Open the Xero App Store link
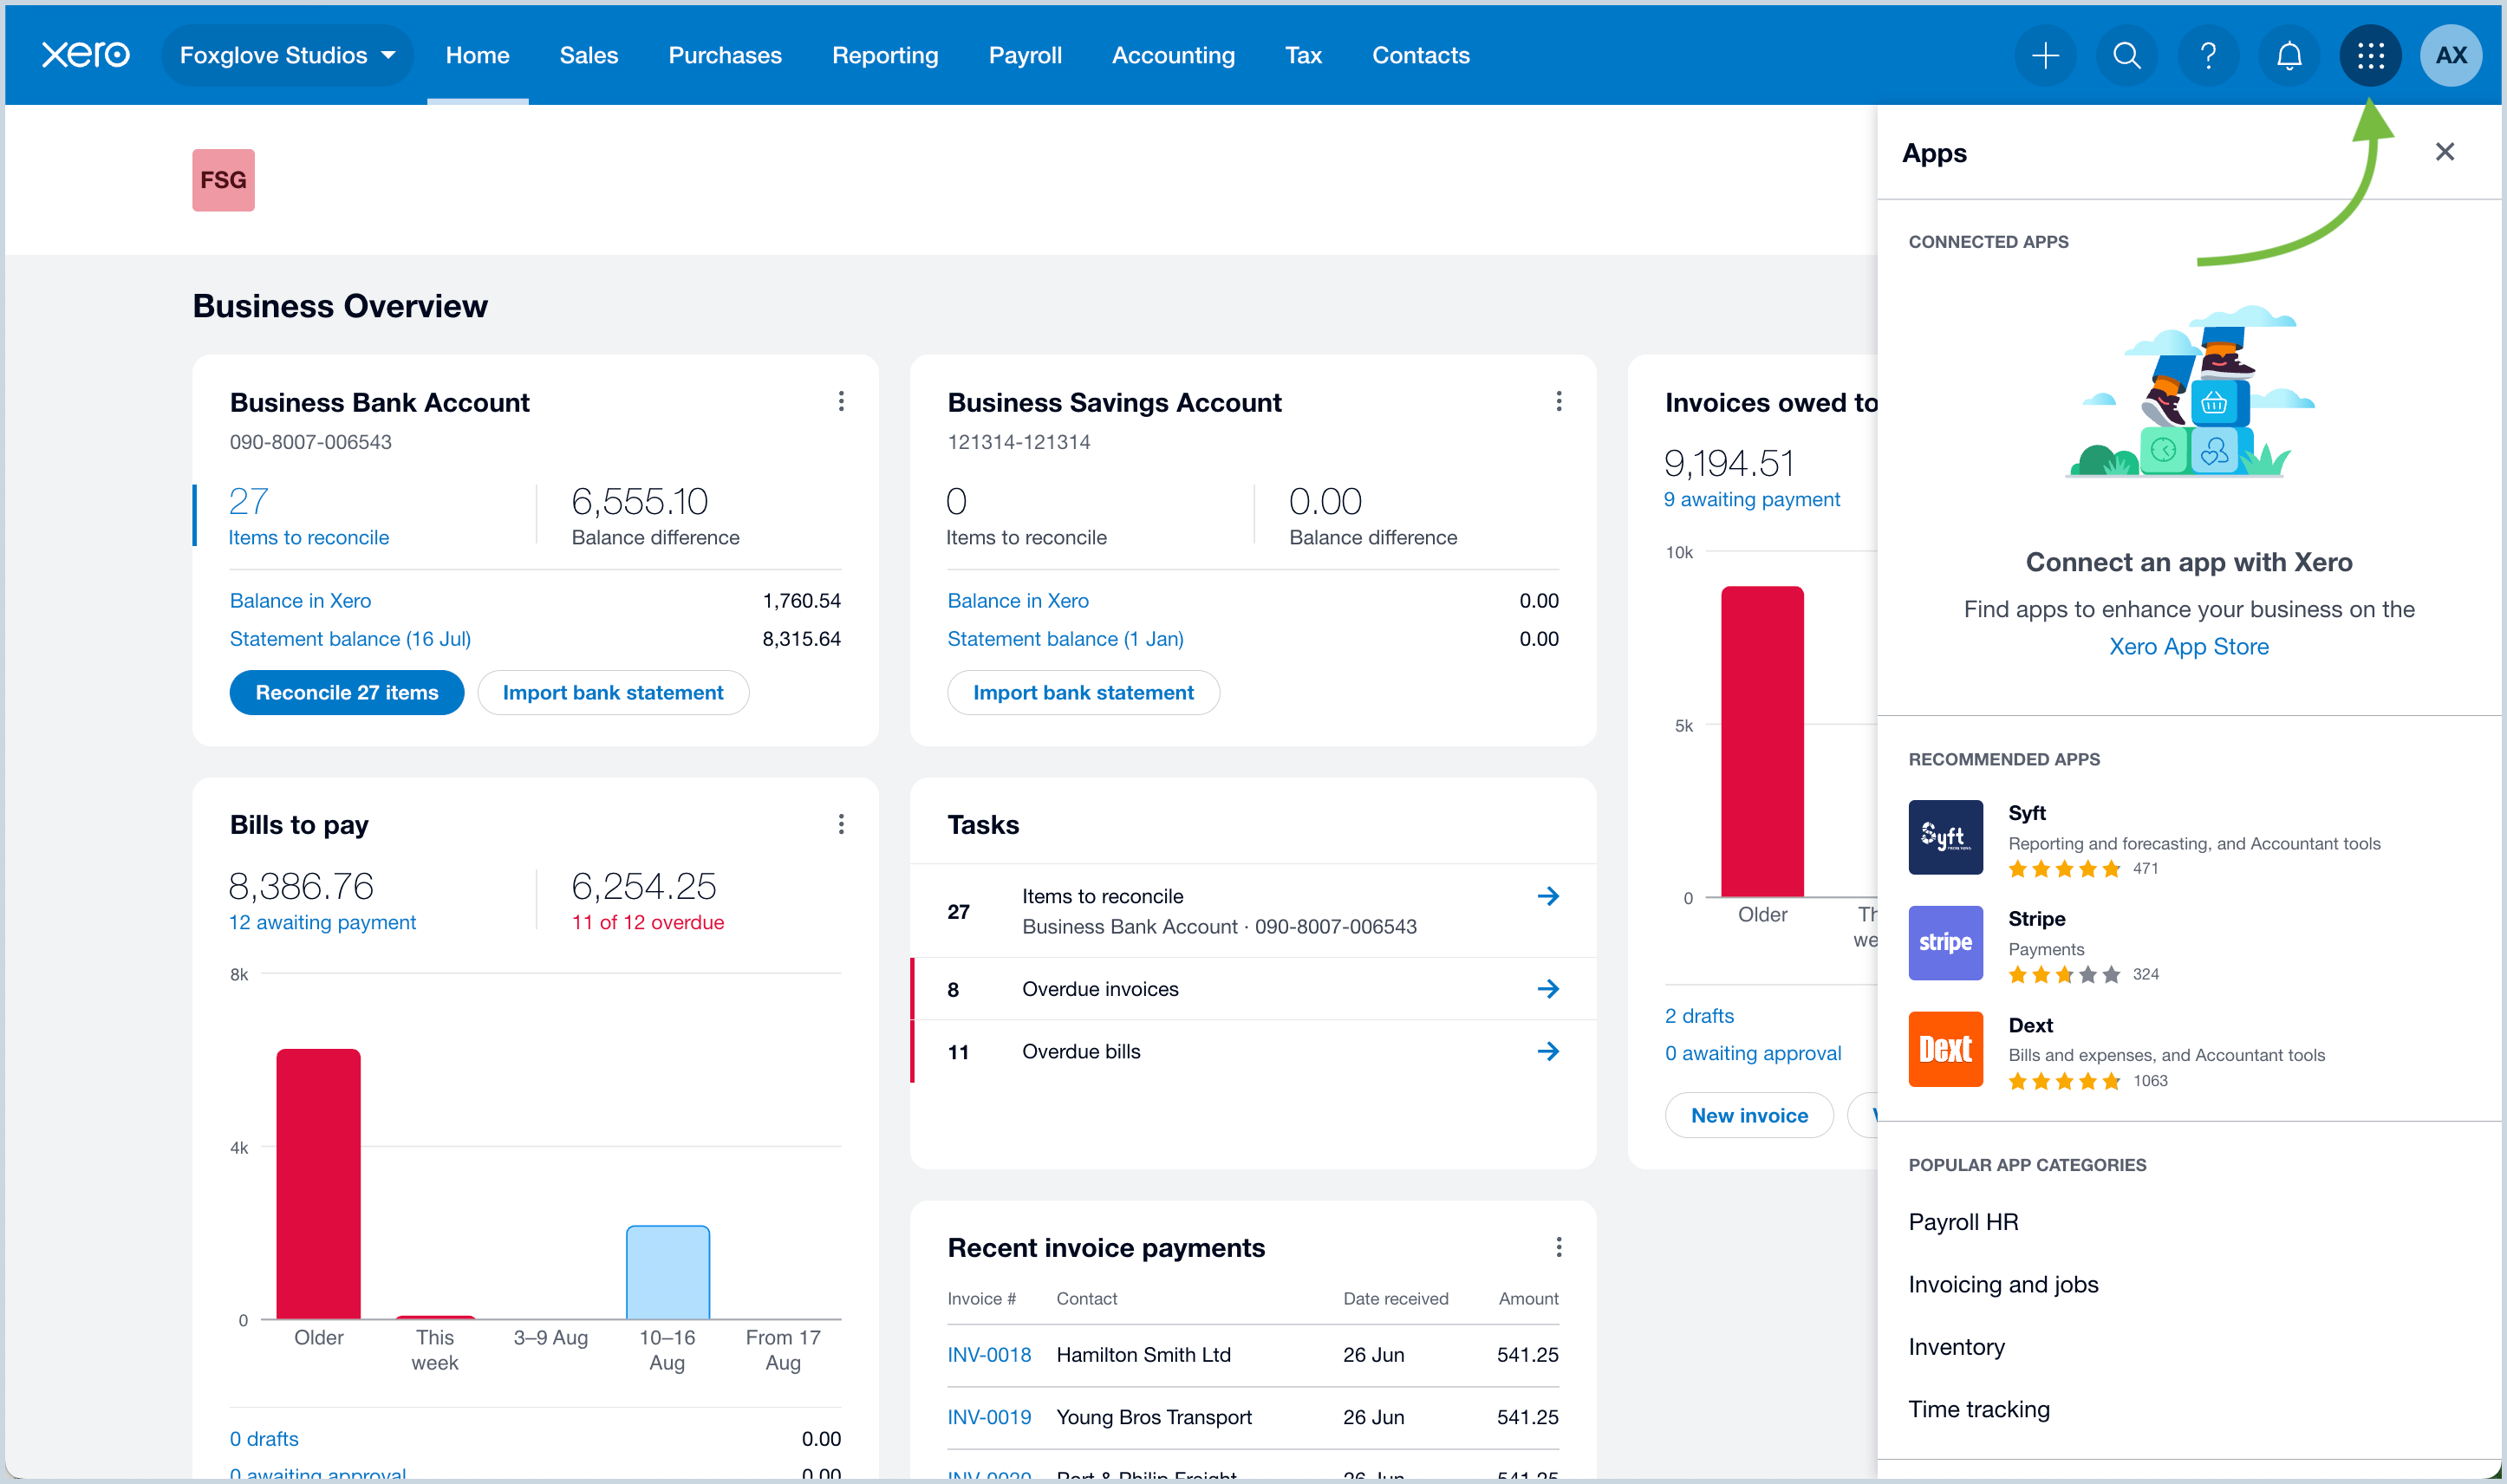Screen dimensions: 2507x1484 pos(2188,646)
